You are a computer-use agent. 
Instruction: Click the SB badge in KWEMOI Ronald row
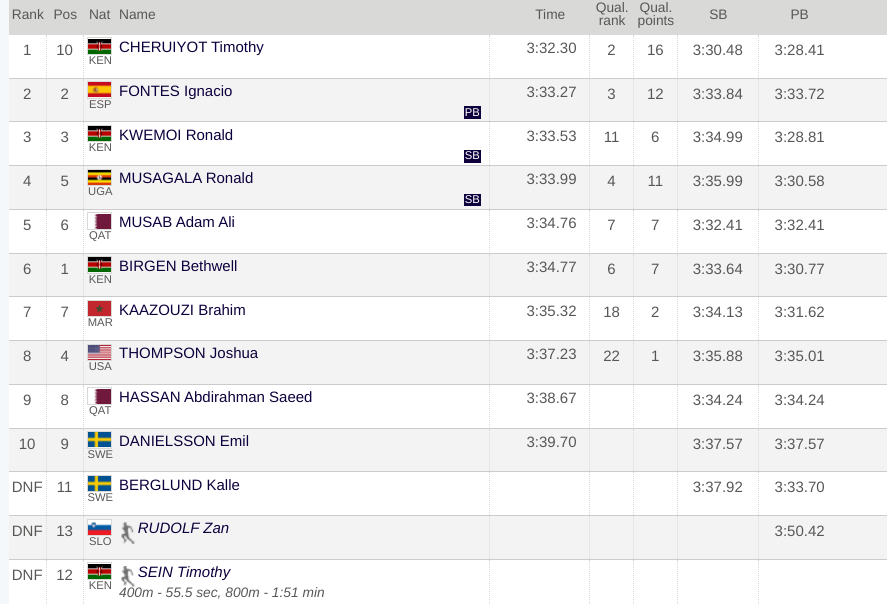coord(472,156)
